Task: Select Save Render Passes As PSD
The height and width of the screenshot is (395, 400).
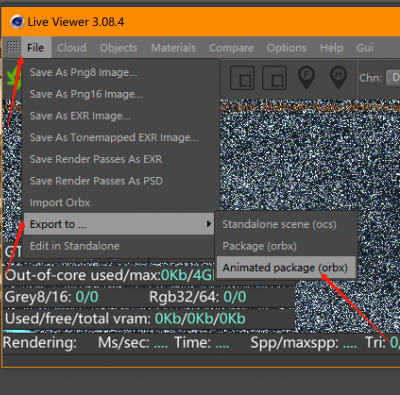Action: (121, 181)
